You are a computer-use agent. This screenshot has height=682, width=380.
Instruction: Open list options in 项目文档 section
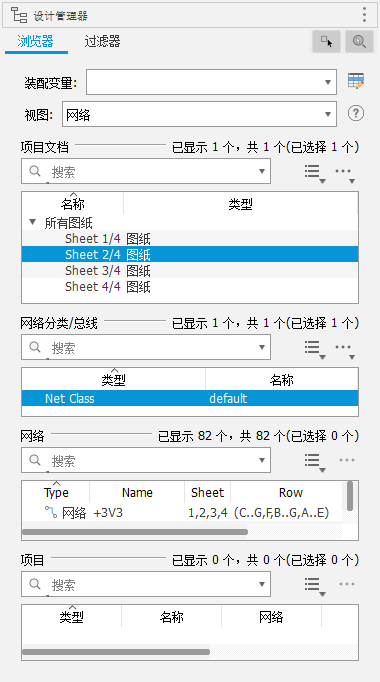pyautogui.click(x=315, y=173)
